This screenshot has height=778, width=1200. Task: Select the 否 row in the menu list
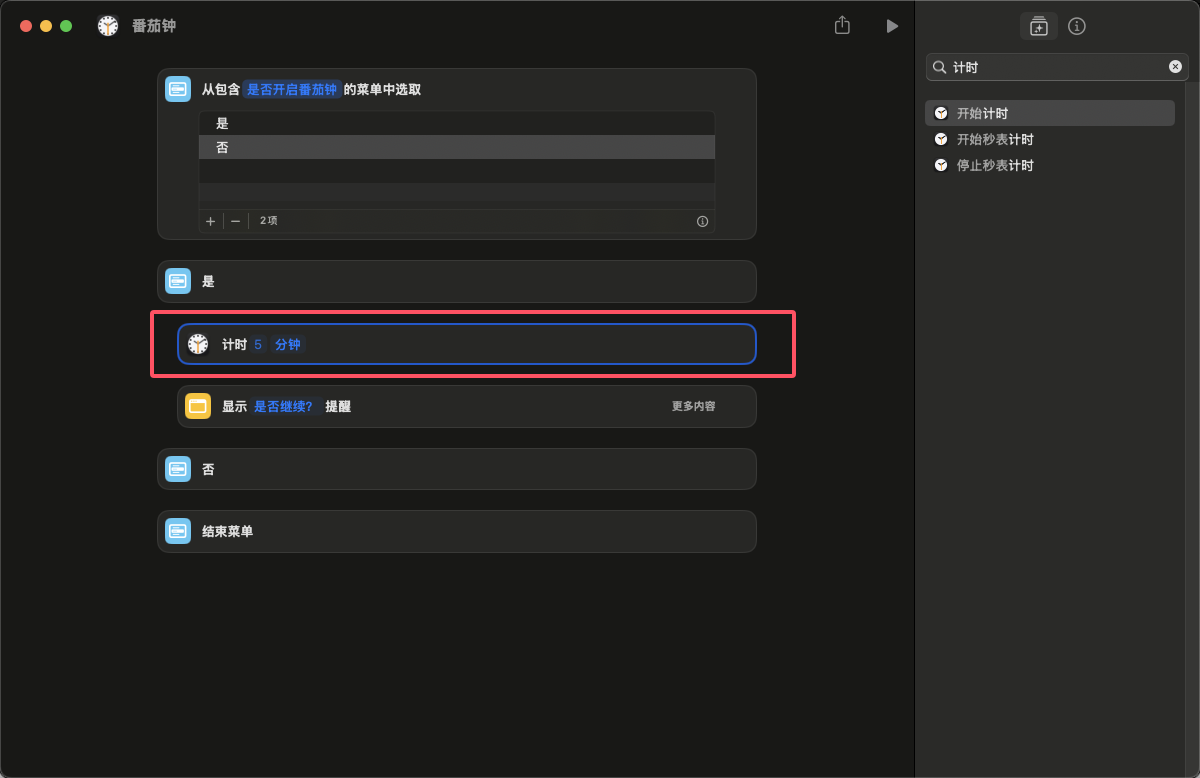pyautogui.click(x=456, y=147)
